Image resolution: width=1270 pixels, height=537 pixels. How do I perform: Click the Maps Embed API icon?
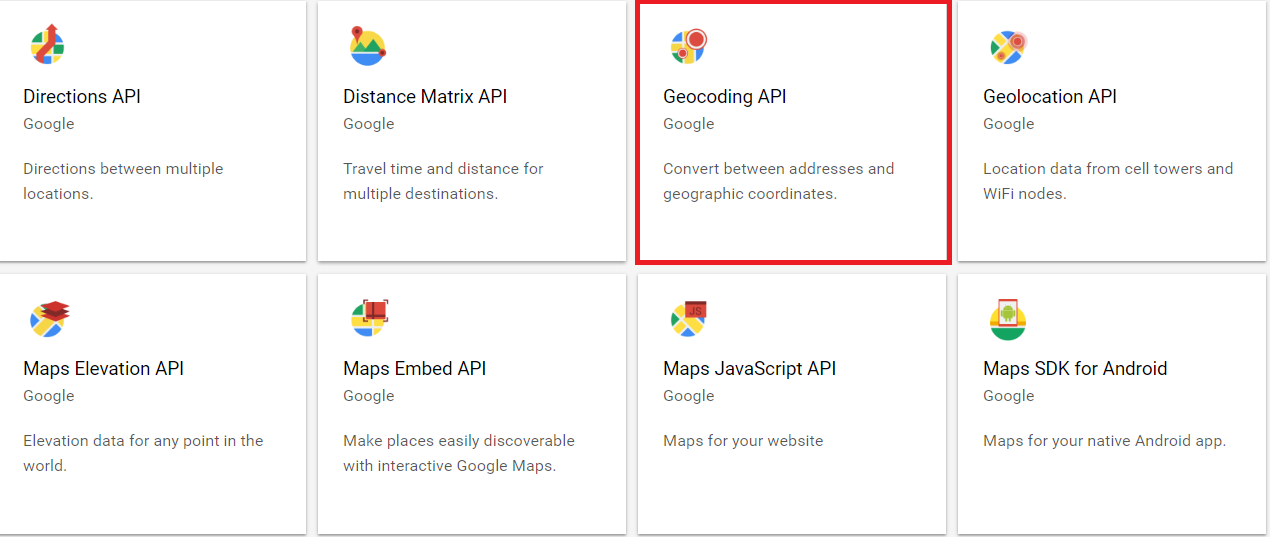coord(369,318)
